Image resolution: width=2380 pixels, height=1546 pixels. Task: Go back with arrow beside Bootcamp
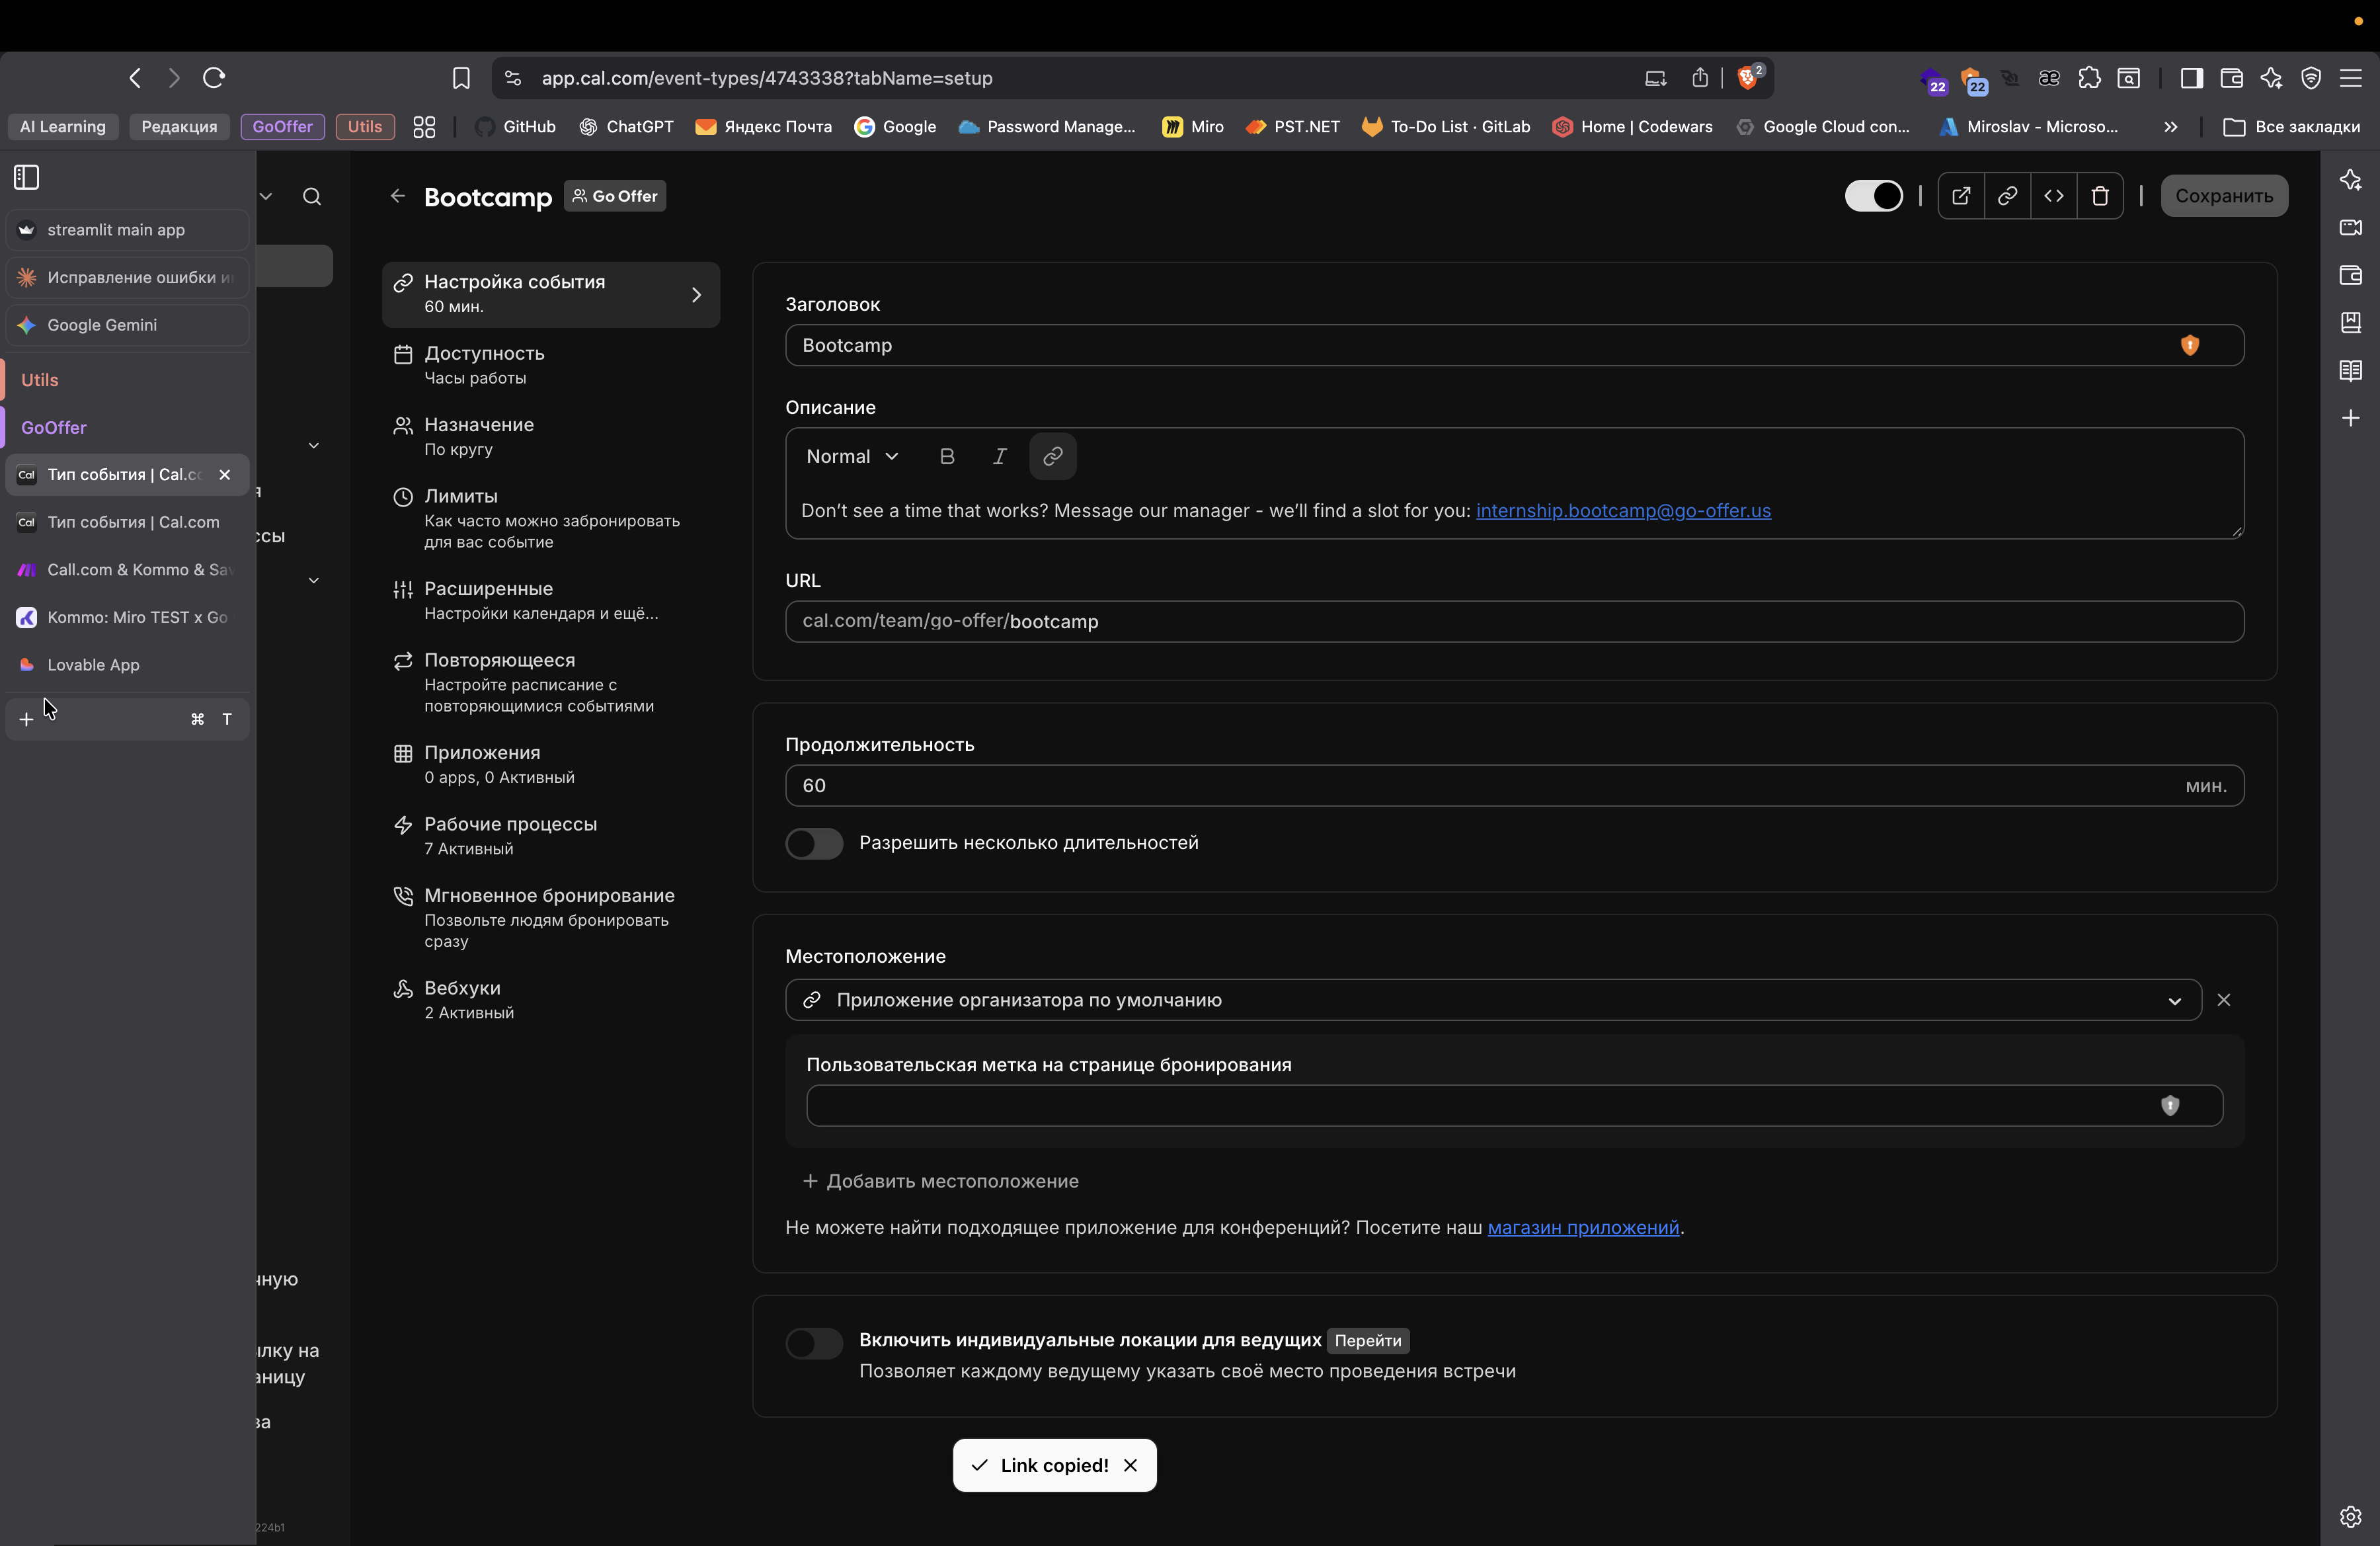[398, 196]
